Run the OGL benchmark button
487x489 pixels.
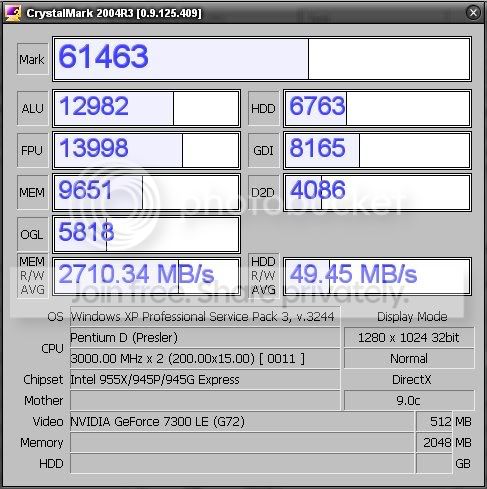pos(32,234)
